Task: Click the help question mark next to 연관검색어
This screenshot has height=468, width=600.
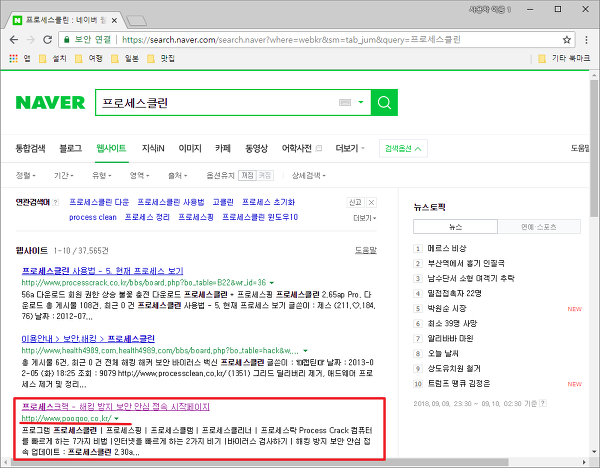Action: (56, 202)
